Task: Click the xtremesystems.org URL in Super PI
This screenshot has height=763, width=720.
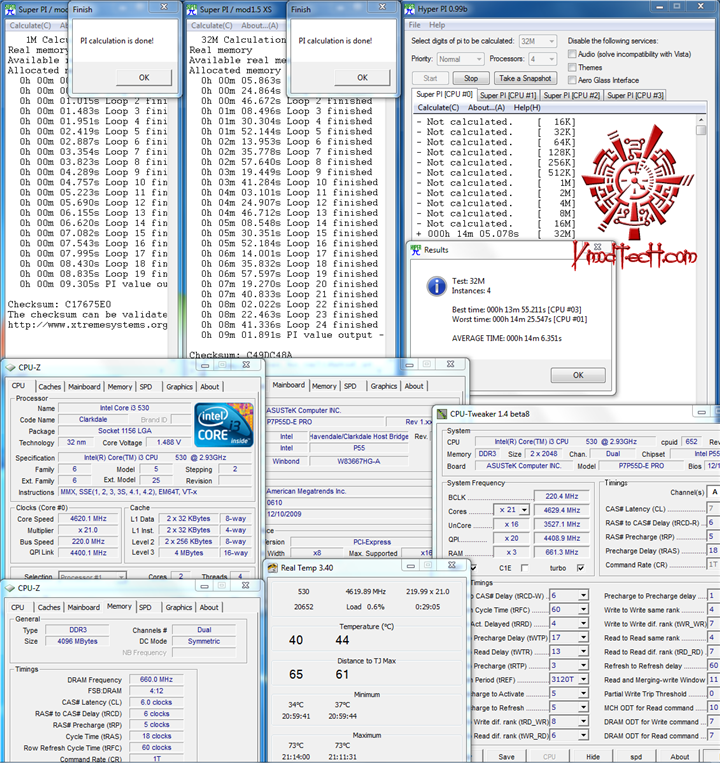Action: pyautogui.click(x=88, y=325)
